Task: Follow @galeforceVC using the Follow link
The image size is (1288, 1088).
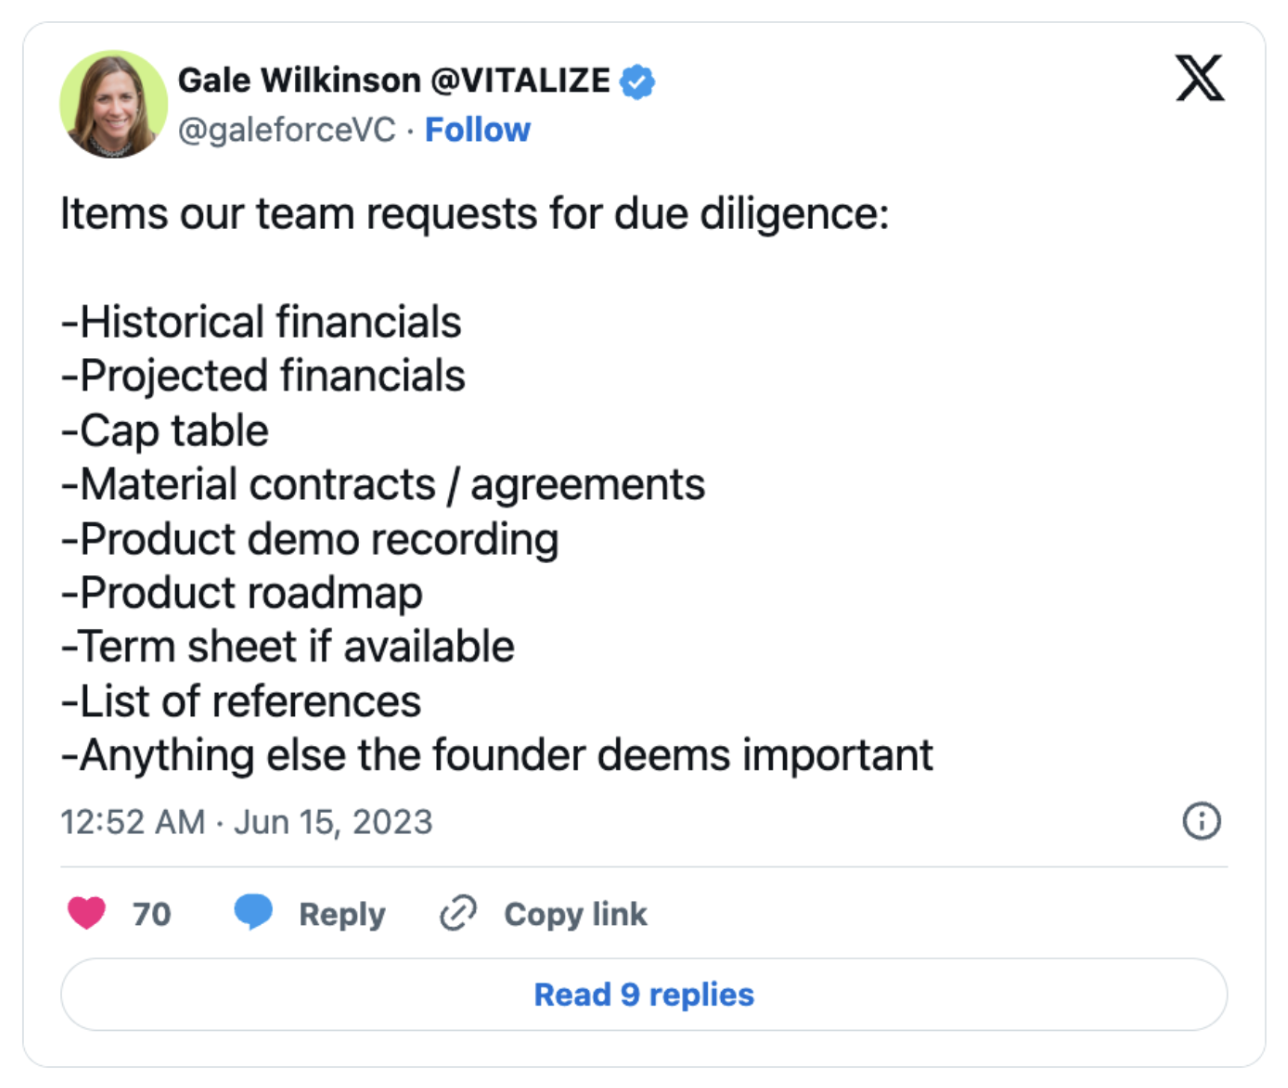Action: coord(478,130)
